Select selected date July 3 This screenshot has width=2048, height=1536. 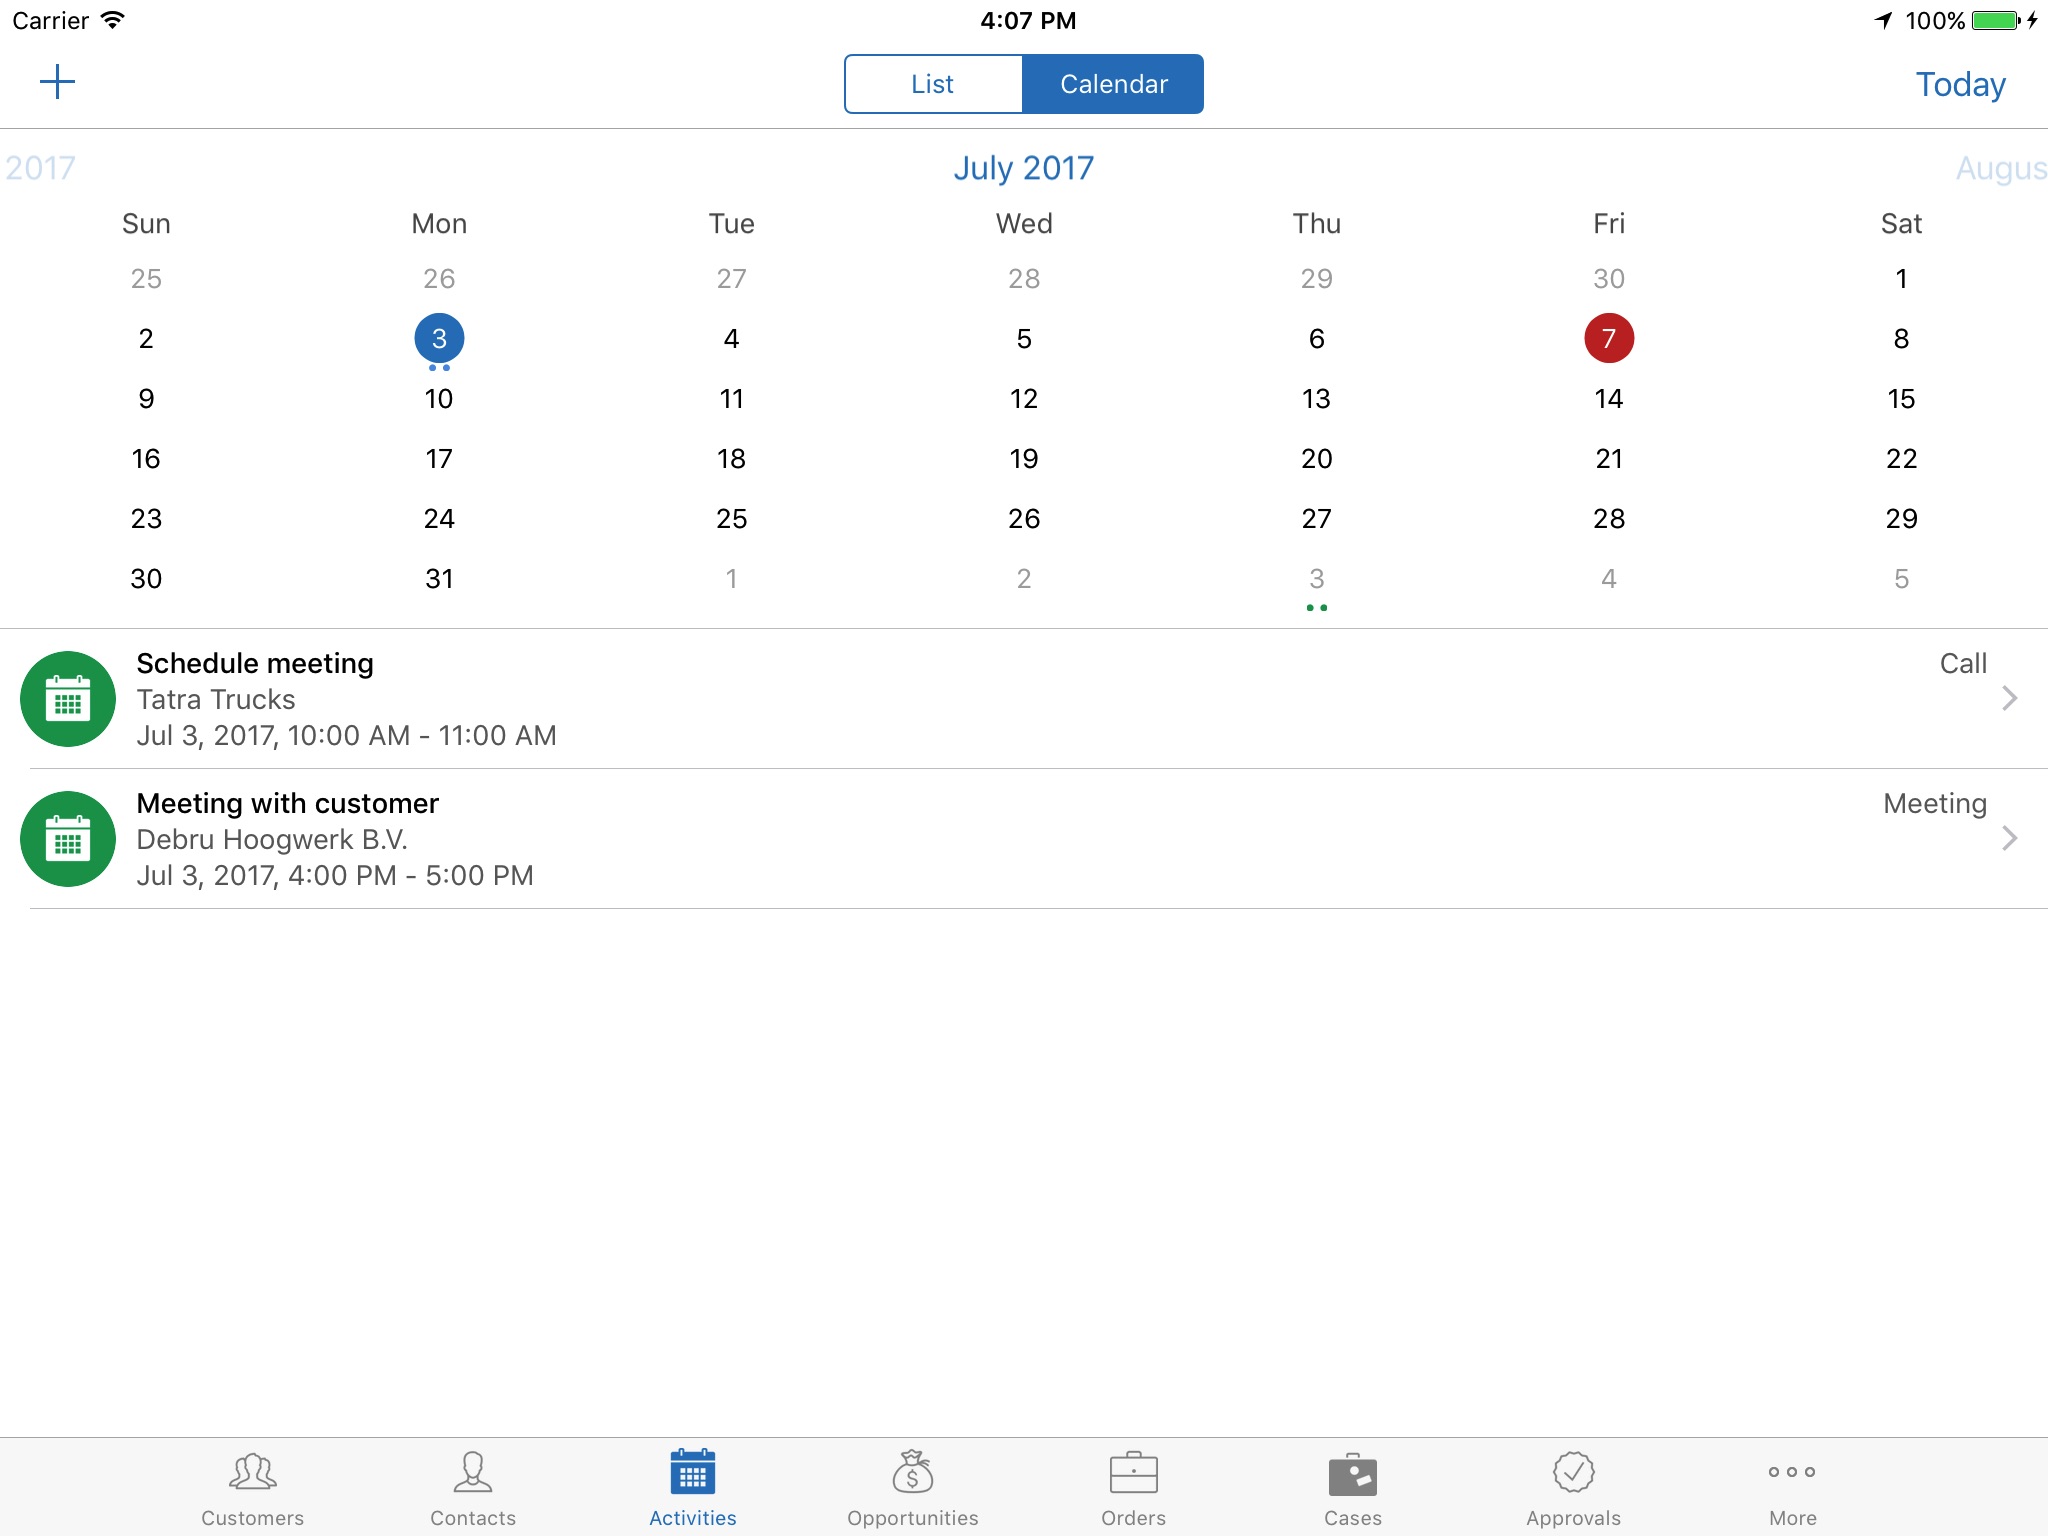point(439,339)
